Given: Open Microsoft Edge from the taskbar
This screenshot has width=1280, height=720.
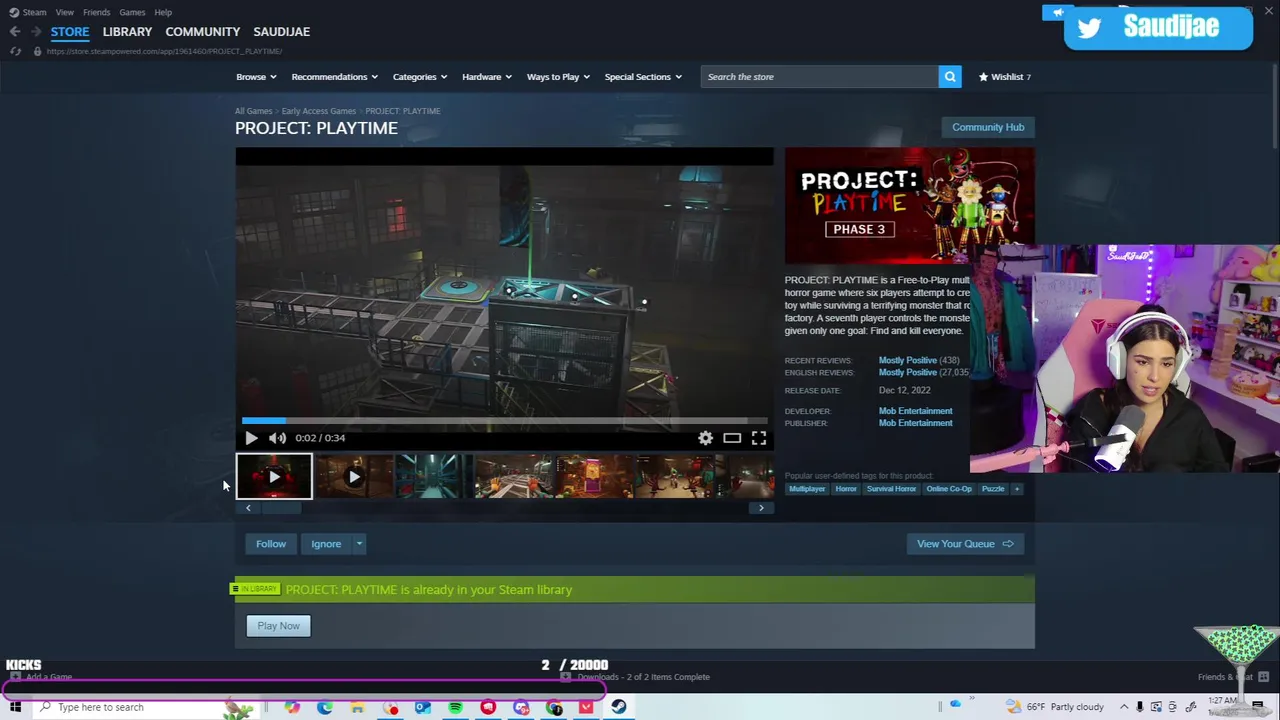Looking at the screenshot, I should tap(325, 708).
